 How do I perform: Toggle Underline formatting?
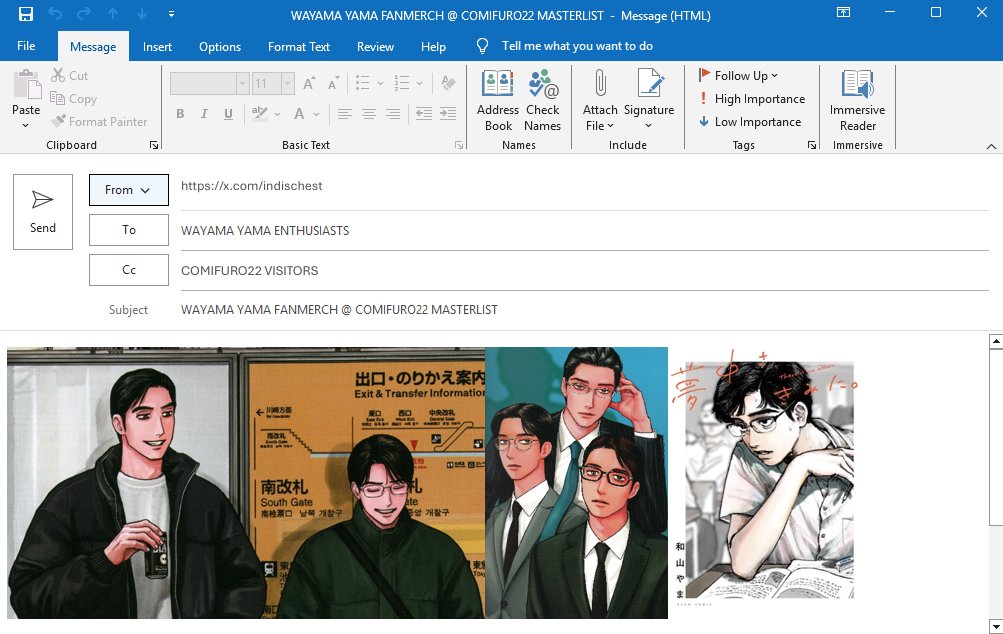(228, 114)
